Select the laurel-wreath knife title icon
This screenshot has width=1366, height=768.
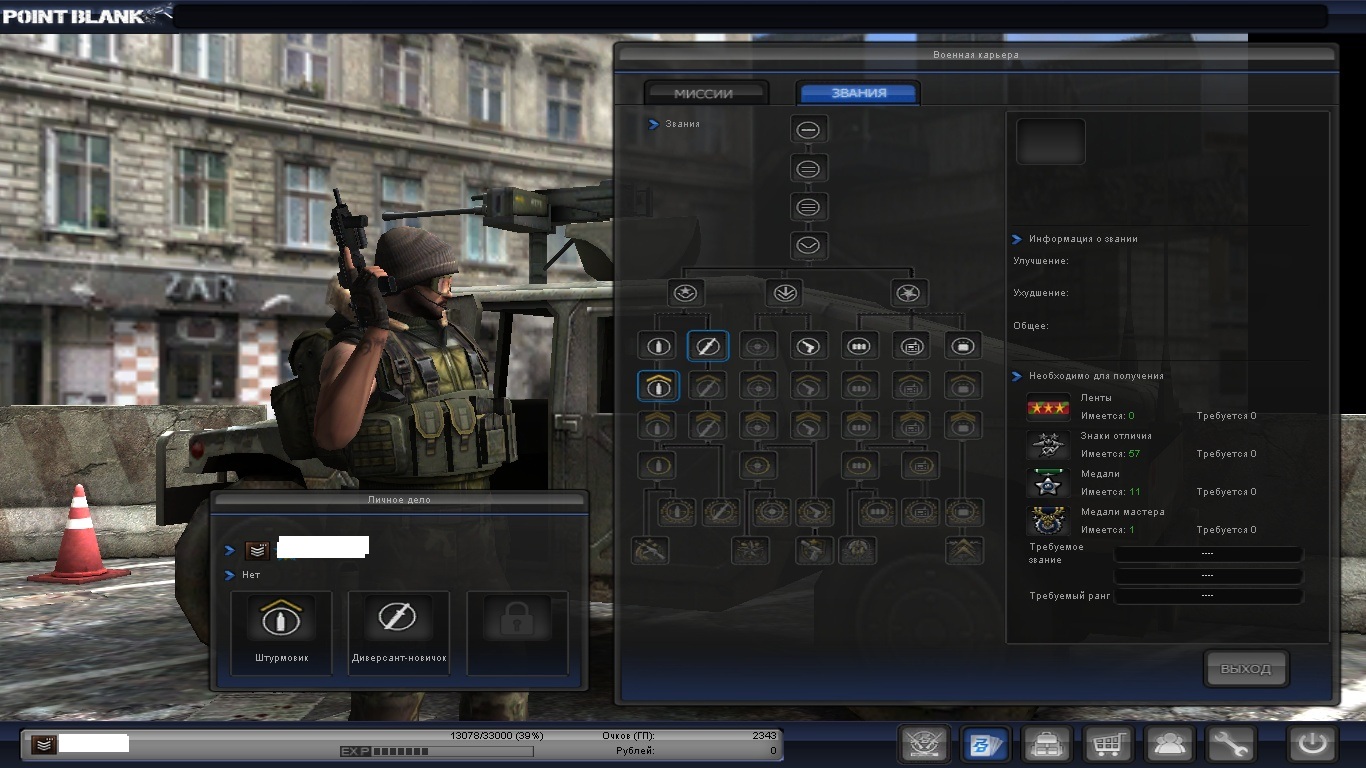[721, 512]
